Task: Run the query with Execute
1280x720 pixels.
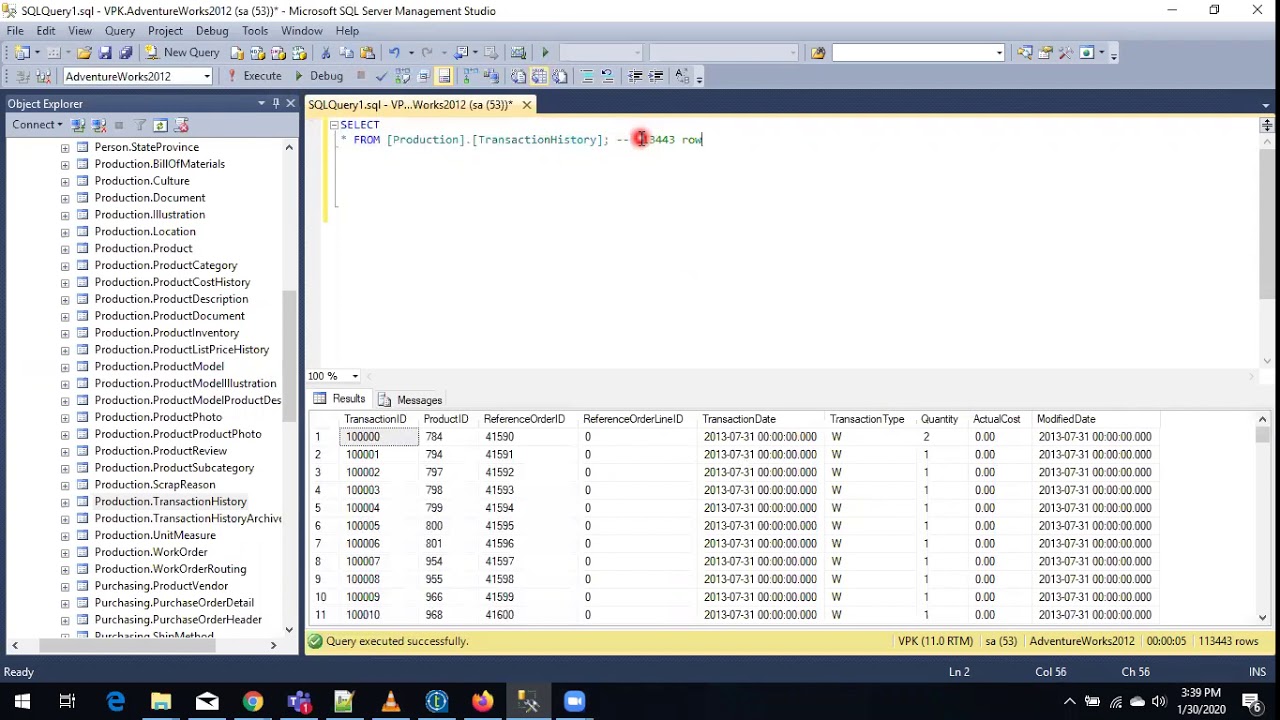Action: [x=254, y=76]
